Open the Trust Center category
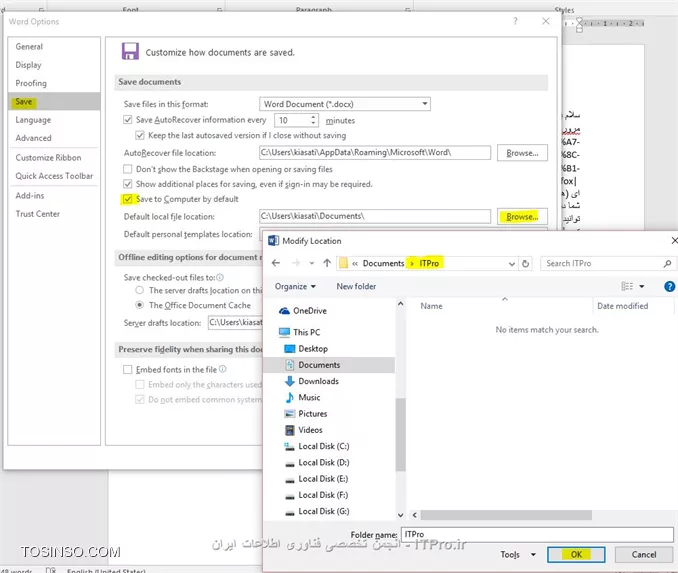The width and height of the screenshot is (678, 573). point(38,214)
